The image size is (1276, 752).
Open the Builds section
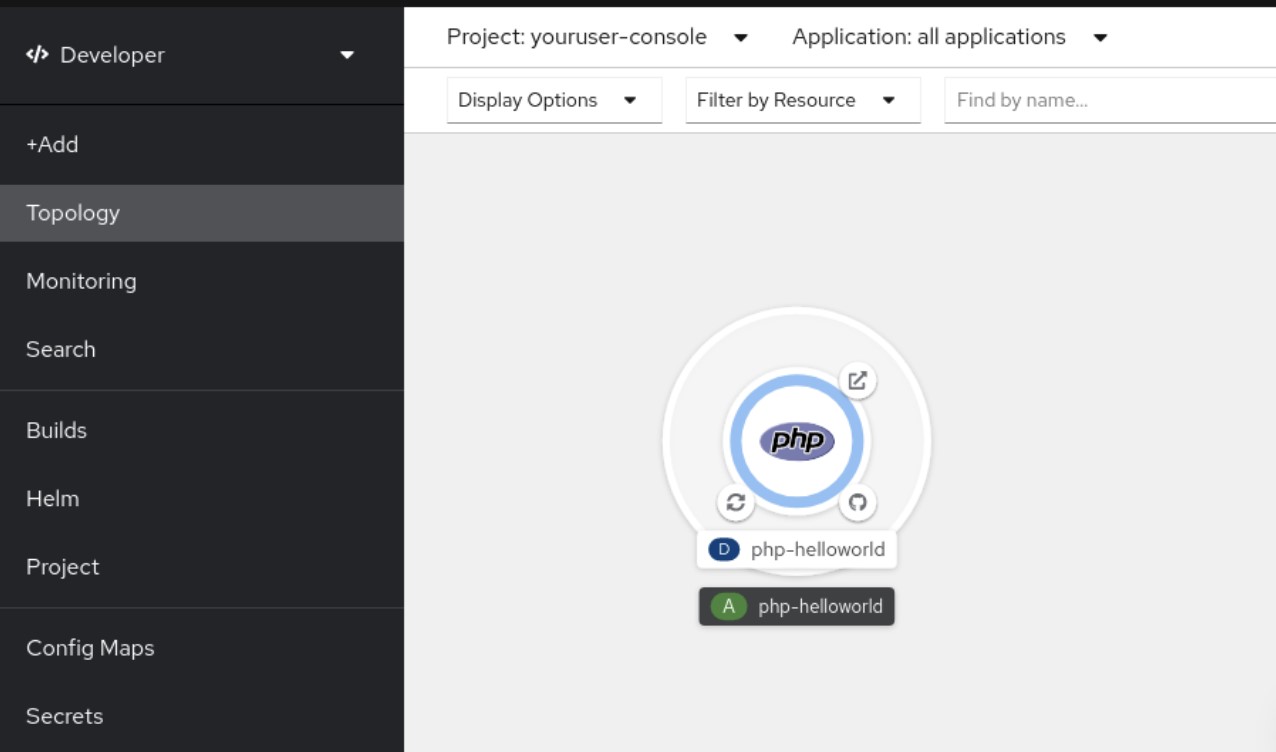tap(56, 430)
